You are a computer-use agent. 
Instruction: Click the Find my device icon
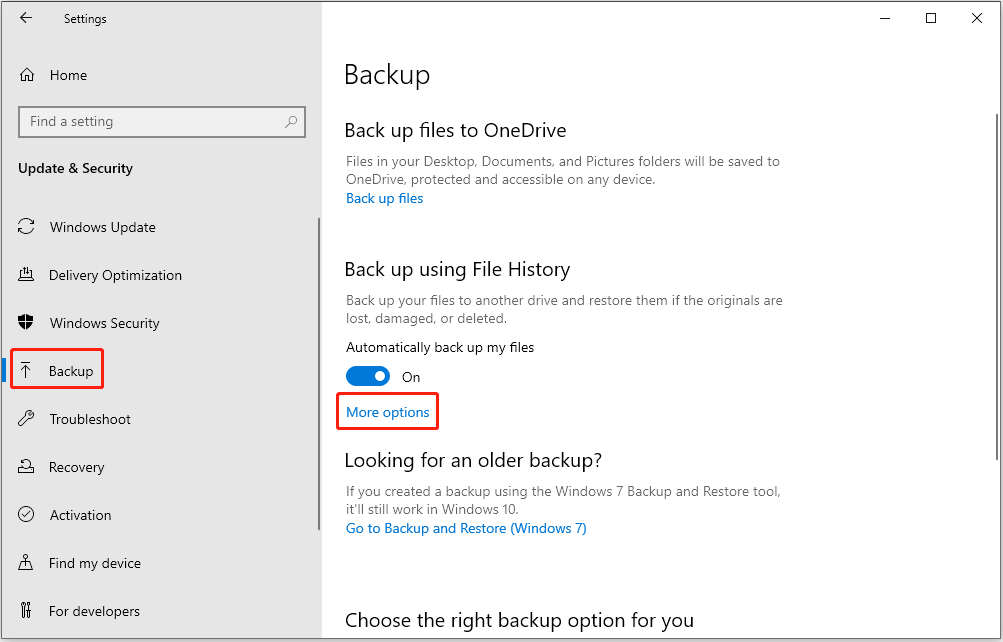pos(26,562)
